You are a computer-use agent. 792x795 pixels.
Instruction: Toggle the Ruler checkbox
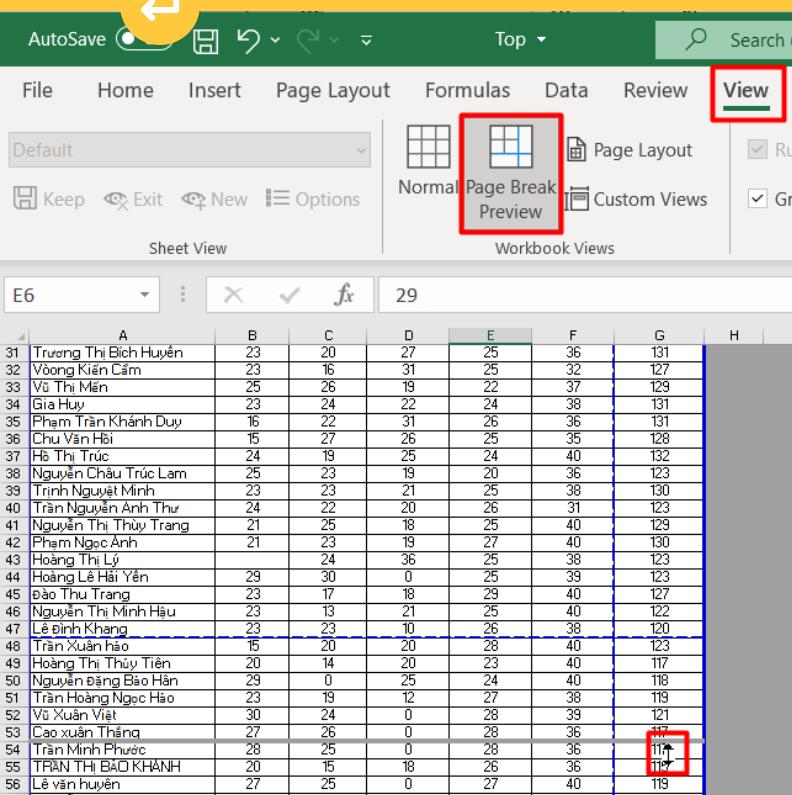click(760, 150)
